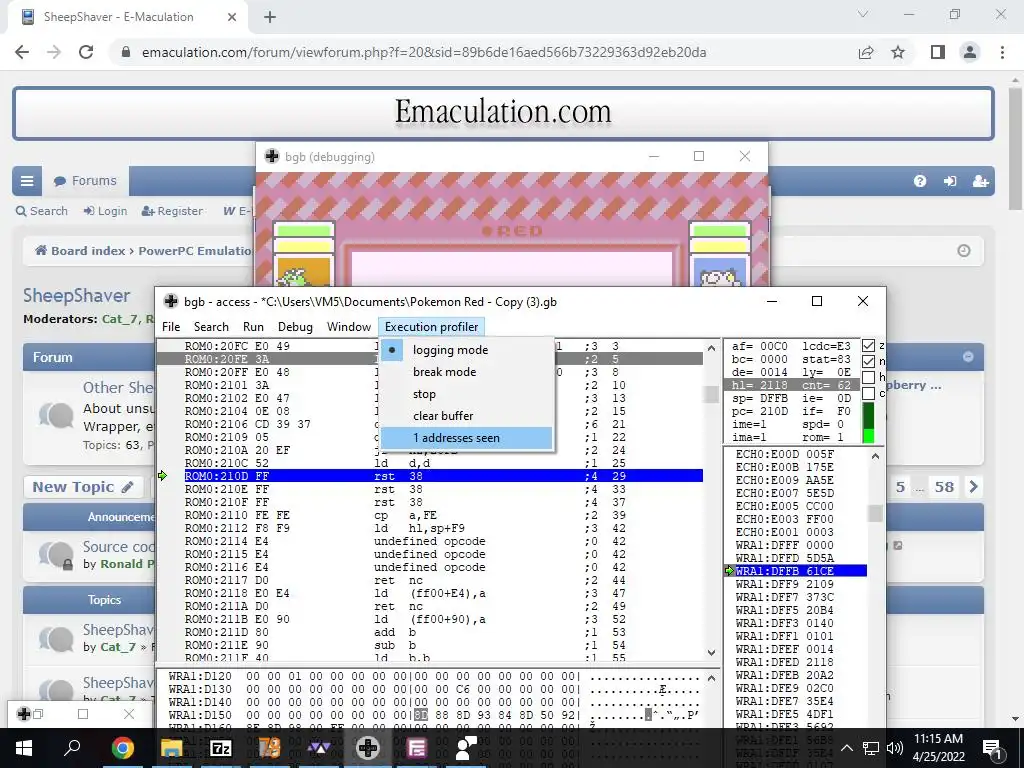Click stop in the Execution profiler menu
The height and width of the screenshot is (768, 1024).
tap(466, 394)
